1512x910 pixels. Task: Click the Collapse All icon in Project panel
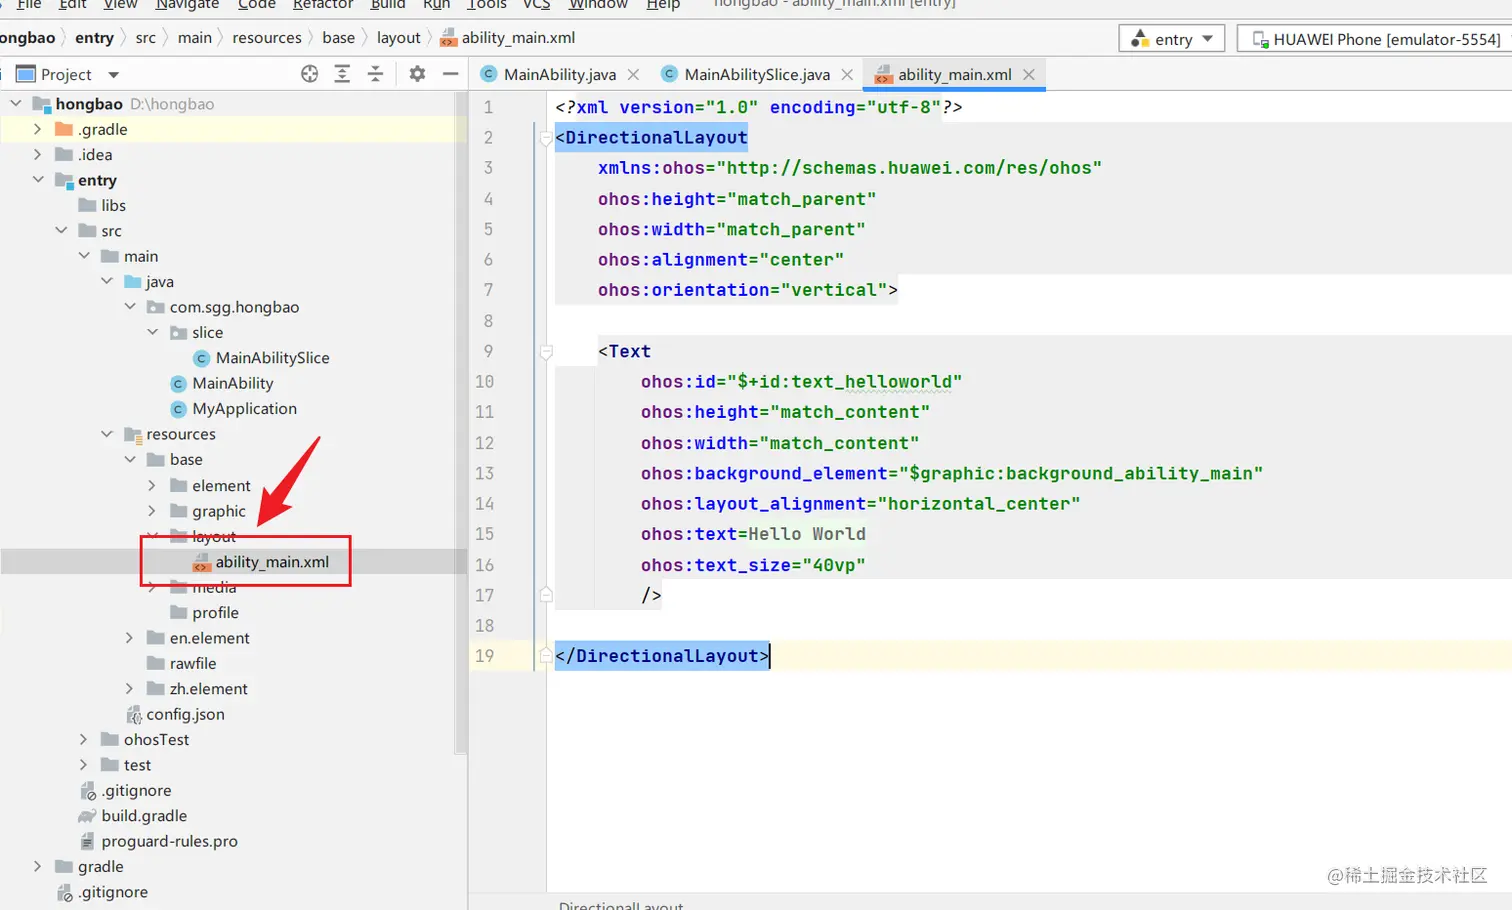(375, 74)
